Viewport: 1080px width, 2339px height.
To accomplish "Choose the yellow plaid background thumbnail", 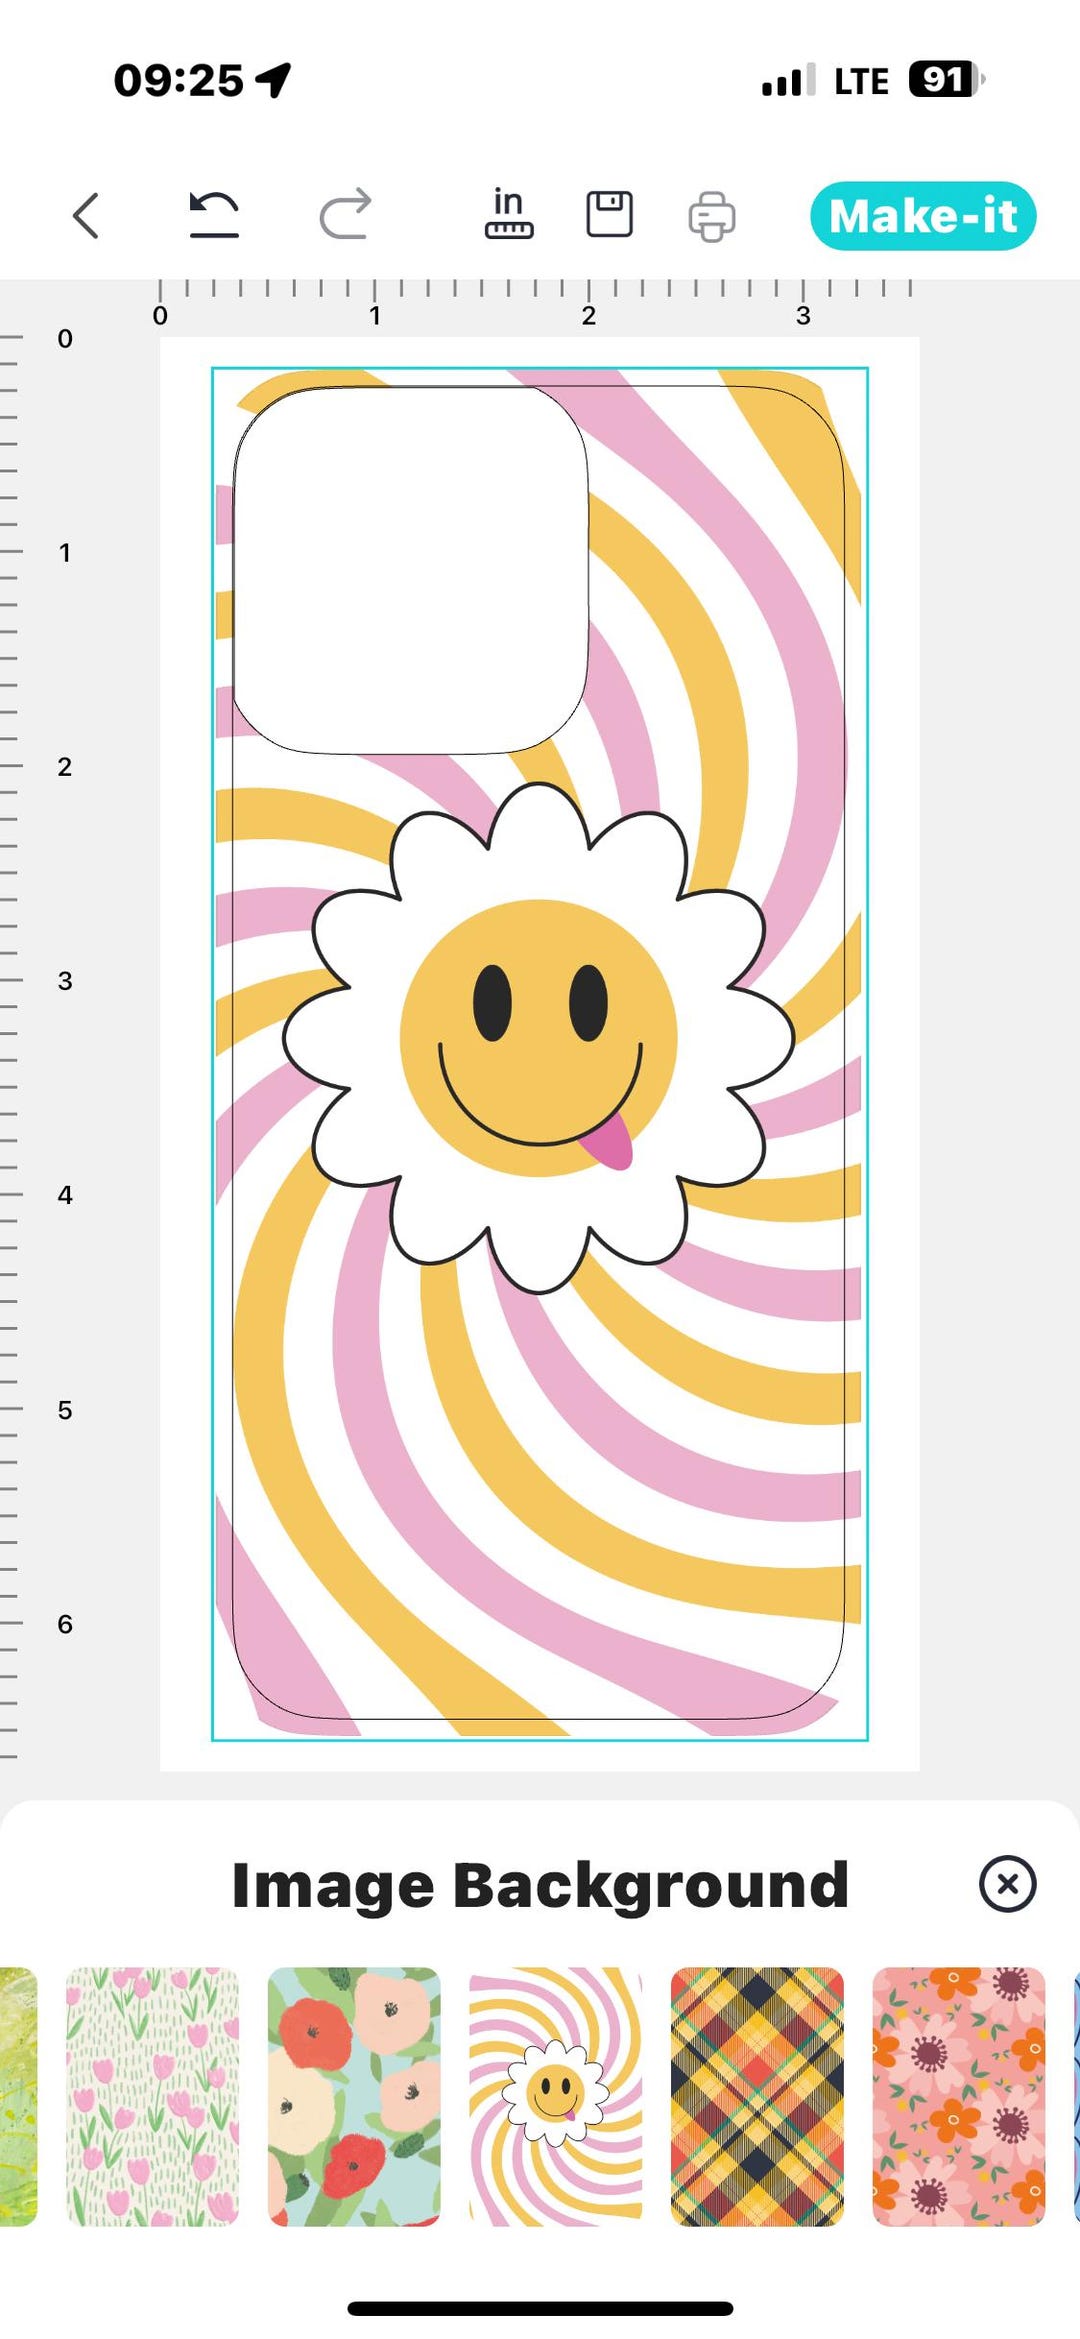I will (x=757, y=2096).
